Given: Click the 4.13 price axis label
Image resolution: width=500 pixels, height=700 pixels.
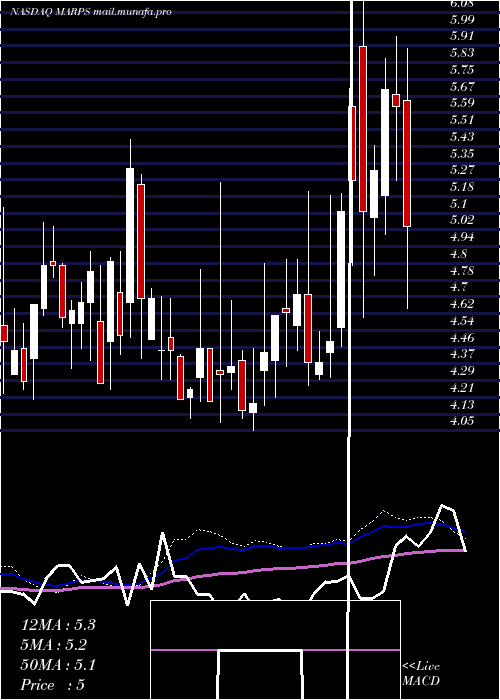Looking at the screenshot, I should point(462,404).
